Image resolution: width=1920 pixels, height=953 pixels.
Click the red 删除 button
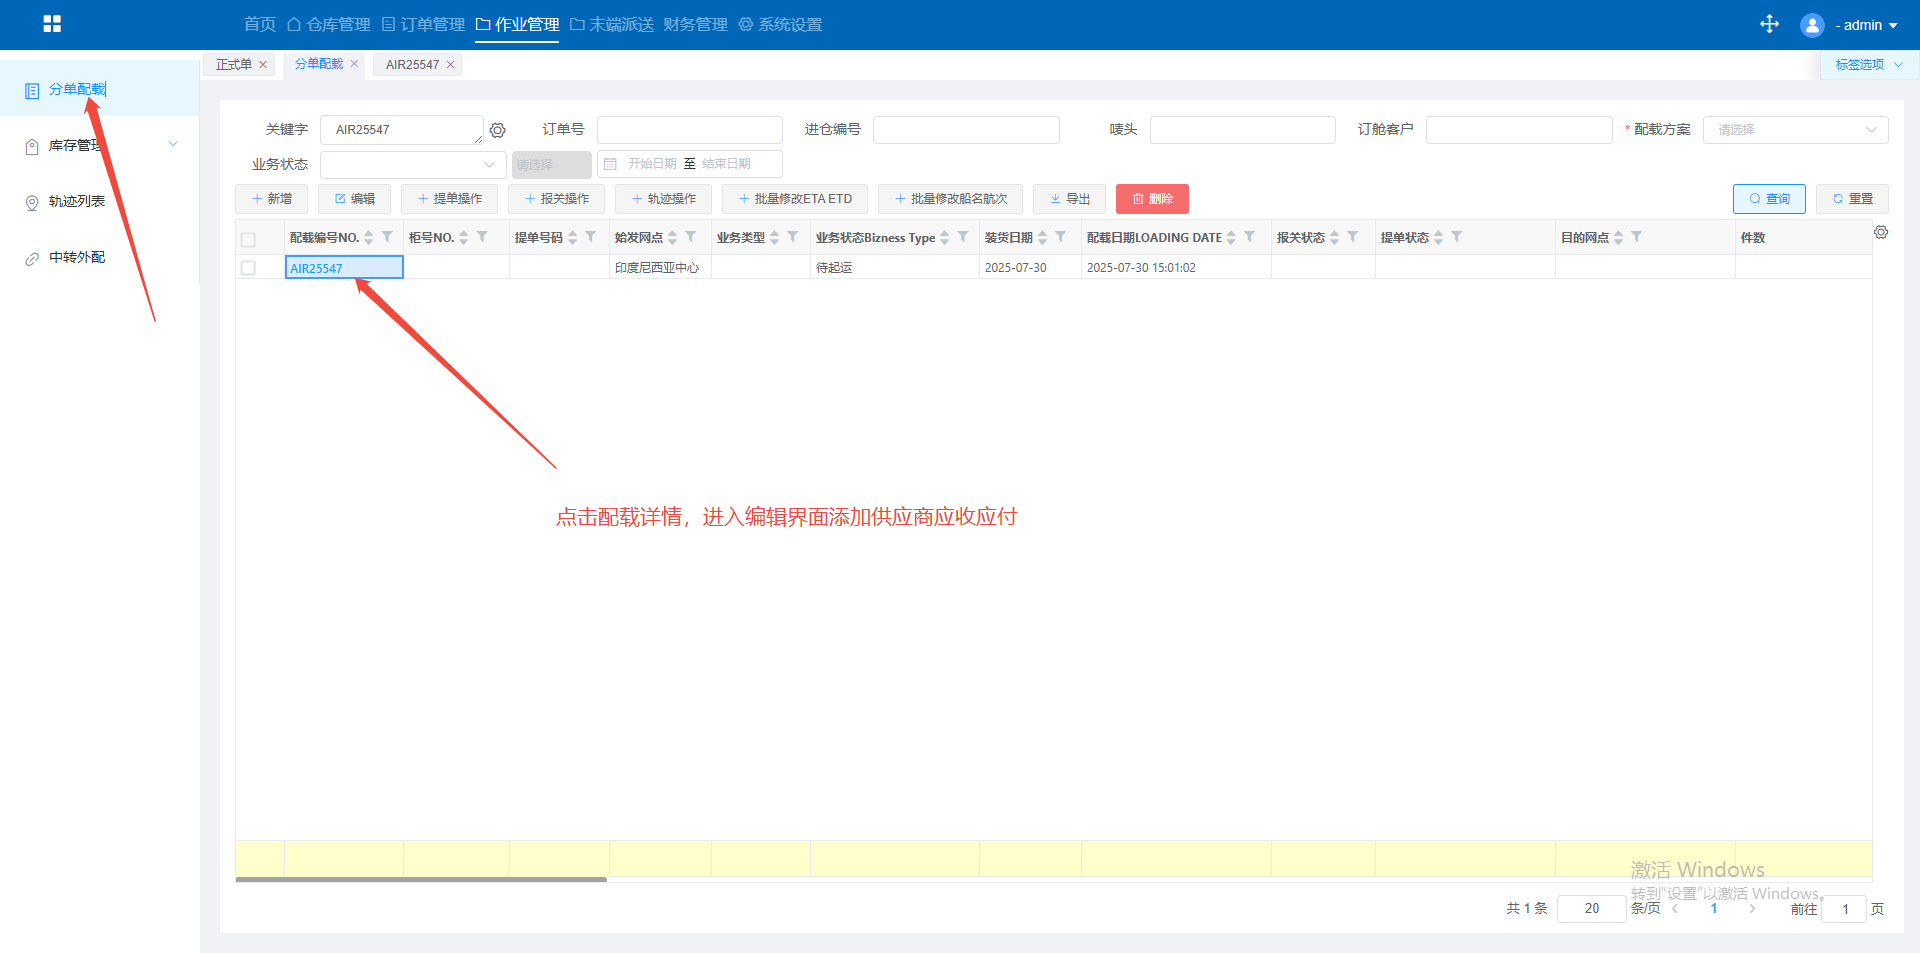1152,199
